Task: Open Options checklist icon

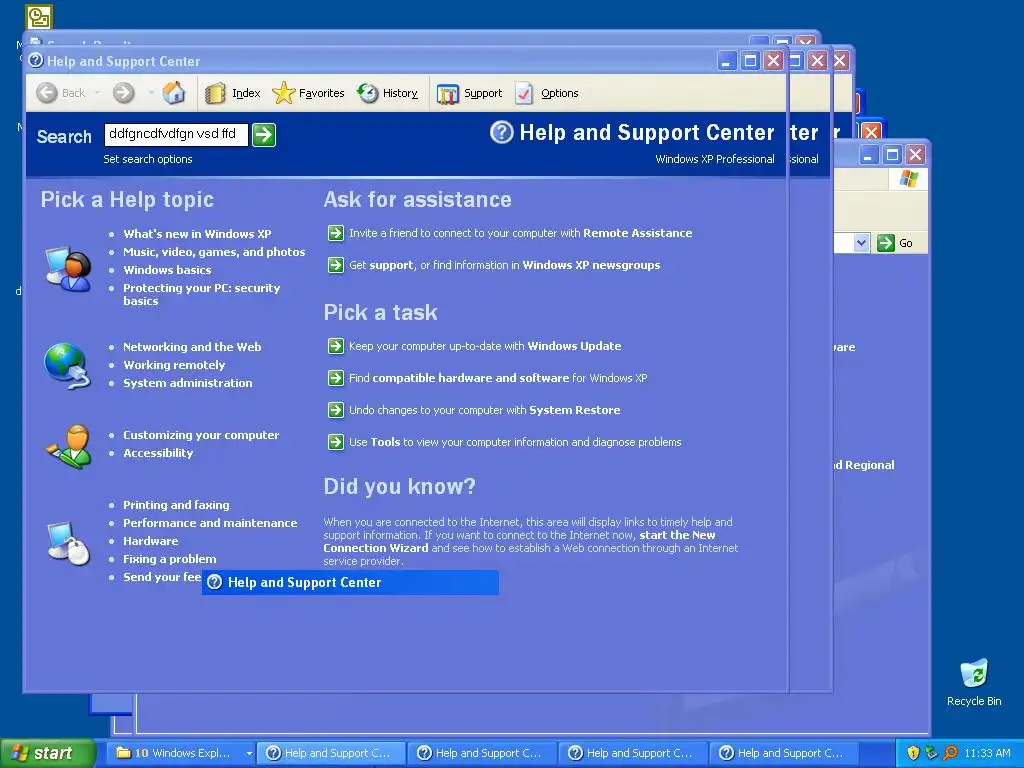Action: pos(524,93)
